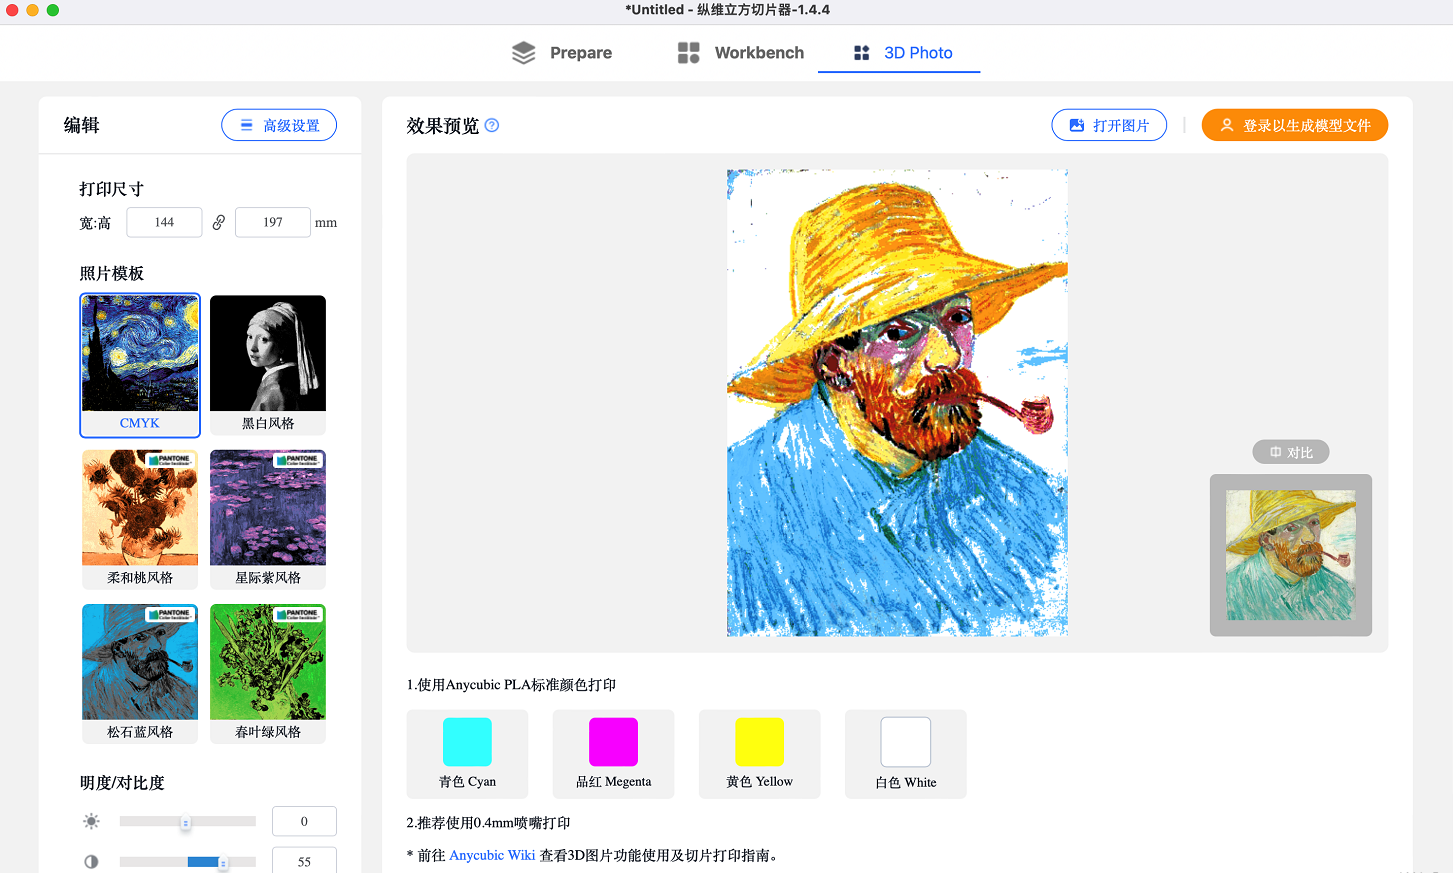Image resolution: width=1453 pixels, height=873 pixels.
Task: Select the 3D Photo tab
Action: (902, 52)
